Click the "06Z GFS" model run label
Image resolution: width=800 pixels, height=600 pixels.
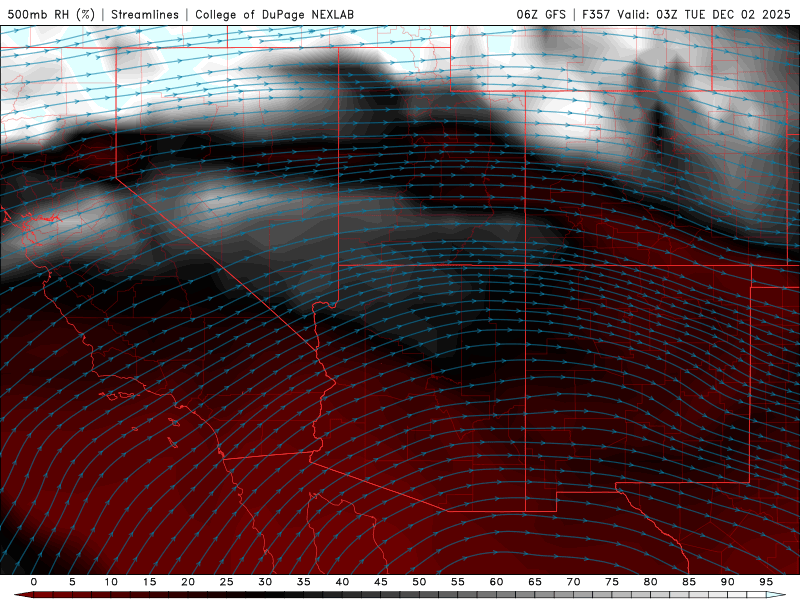pyautogui.click(x=541, y=15)
